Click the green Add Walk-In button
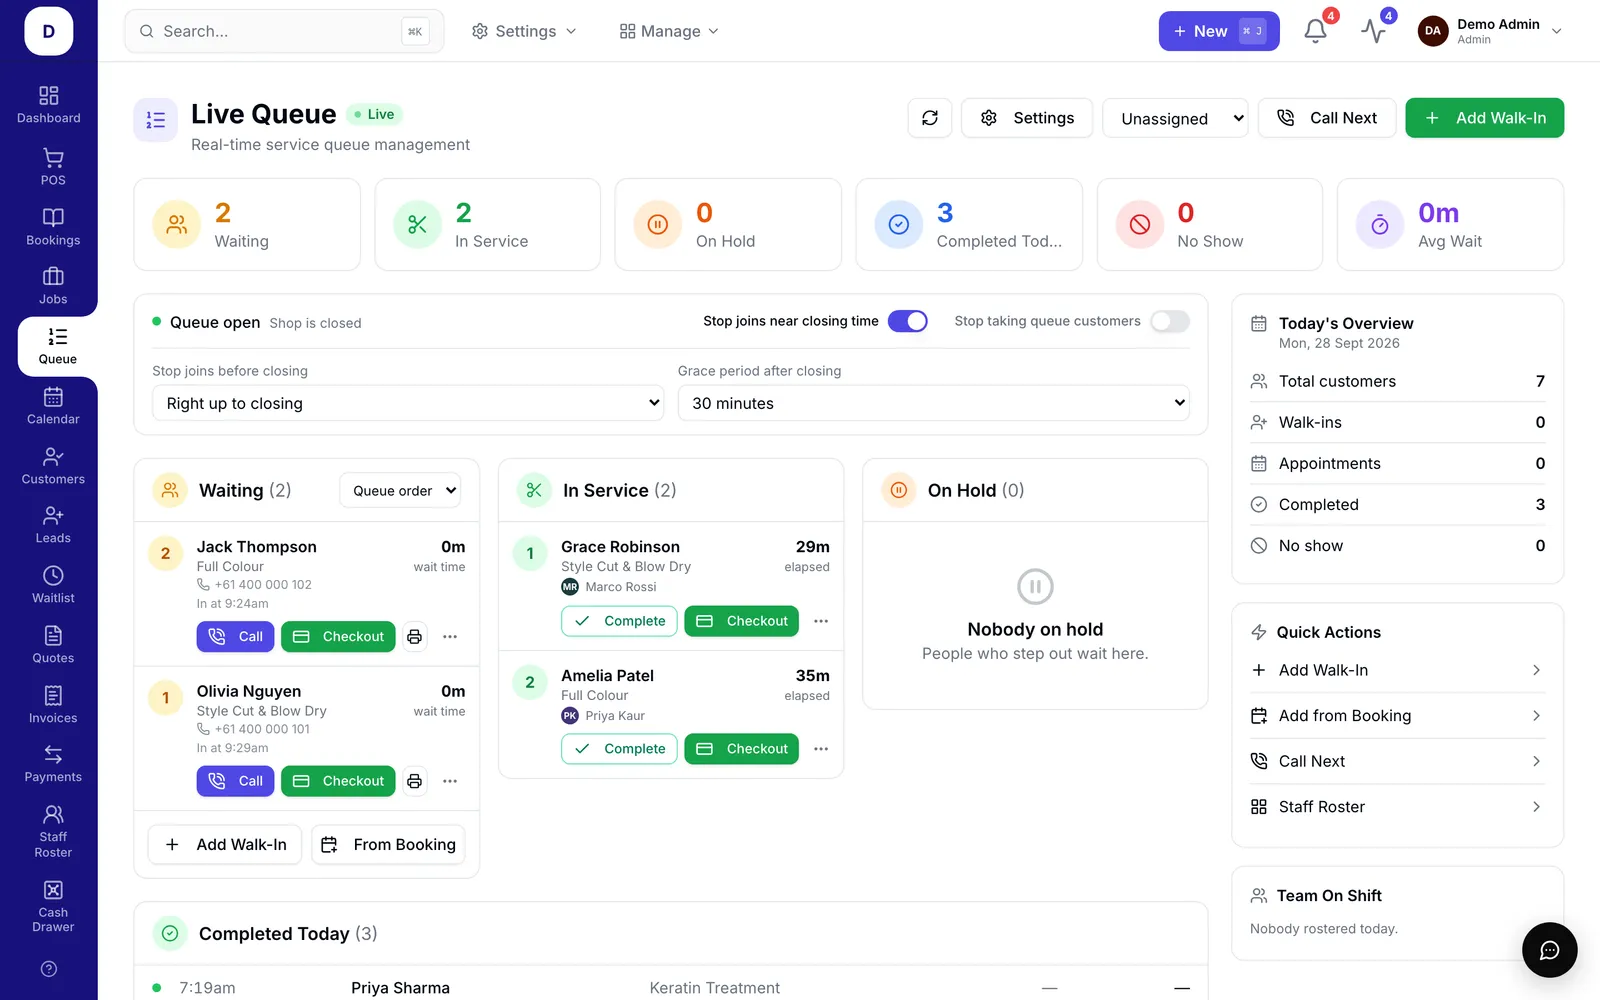Screen dimensions: 1600x1000 point(1484,118)
